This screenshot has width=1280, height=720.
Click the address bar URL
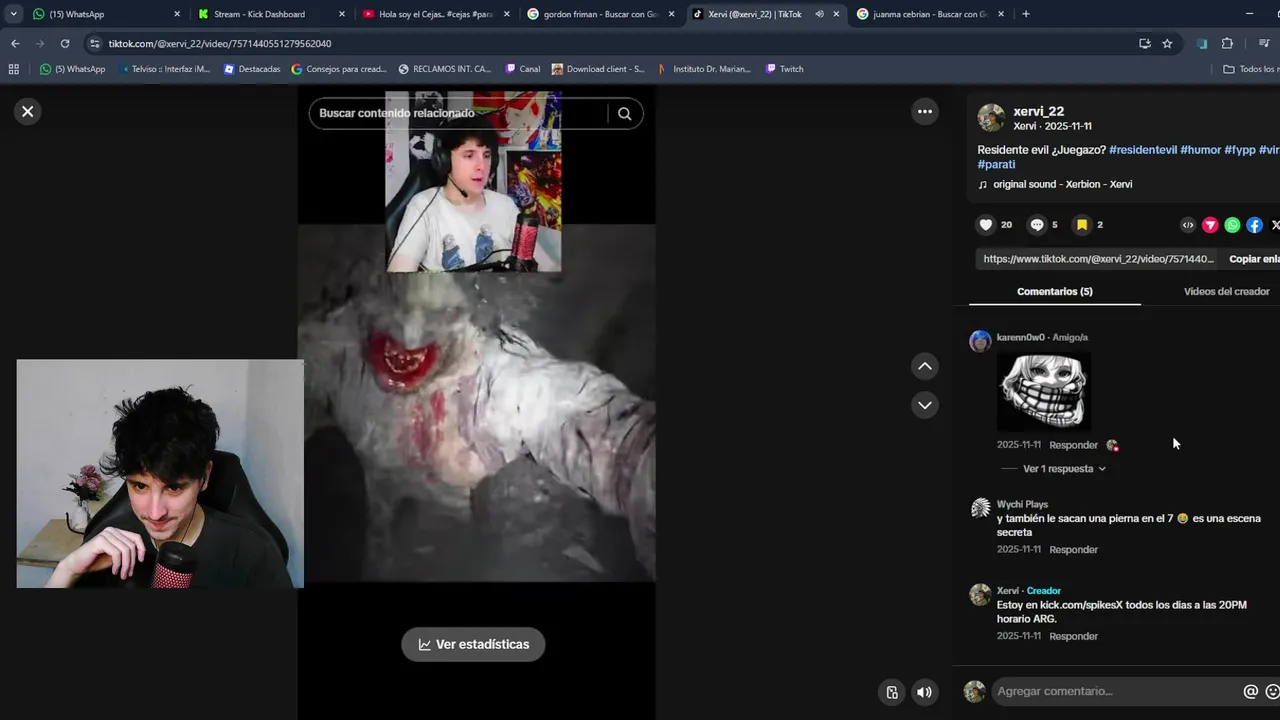tap(220, 44)
